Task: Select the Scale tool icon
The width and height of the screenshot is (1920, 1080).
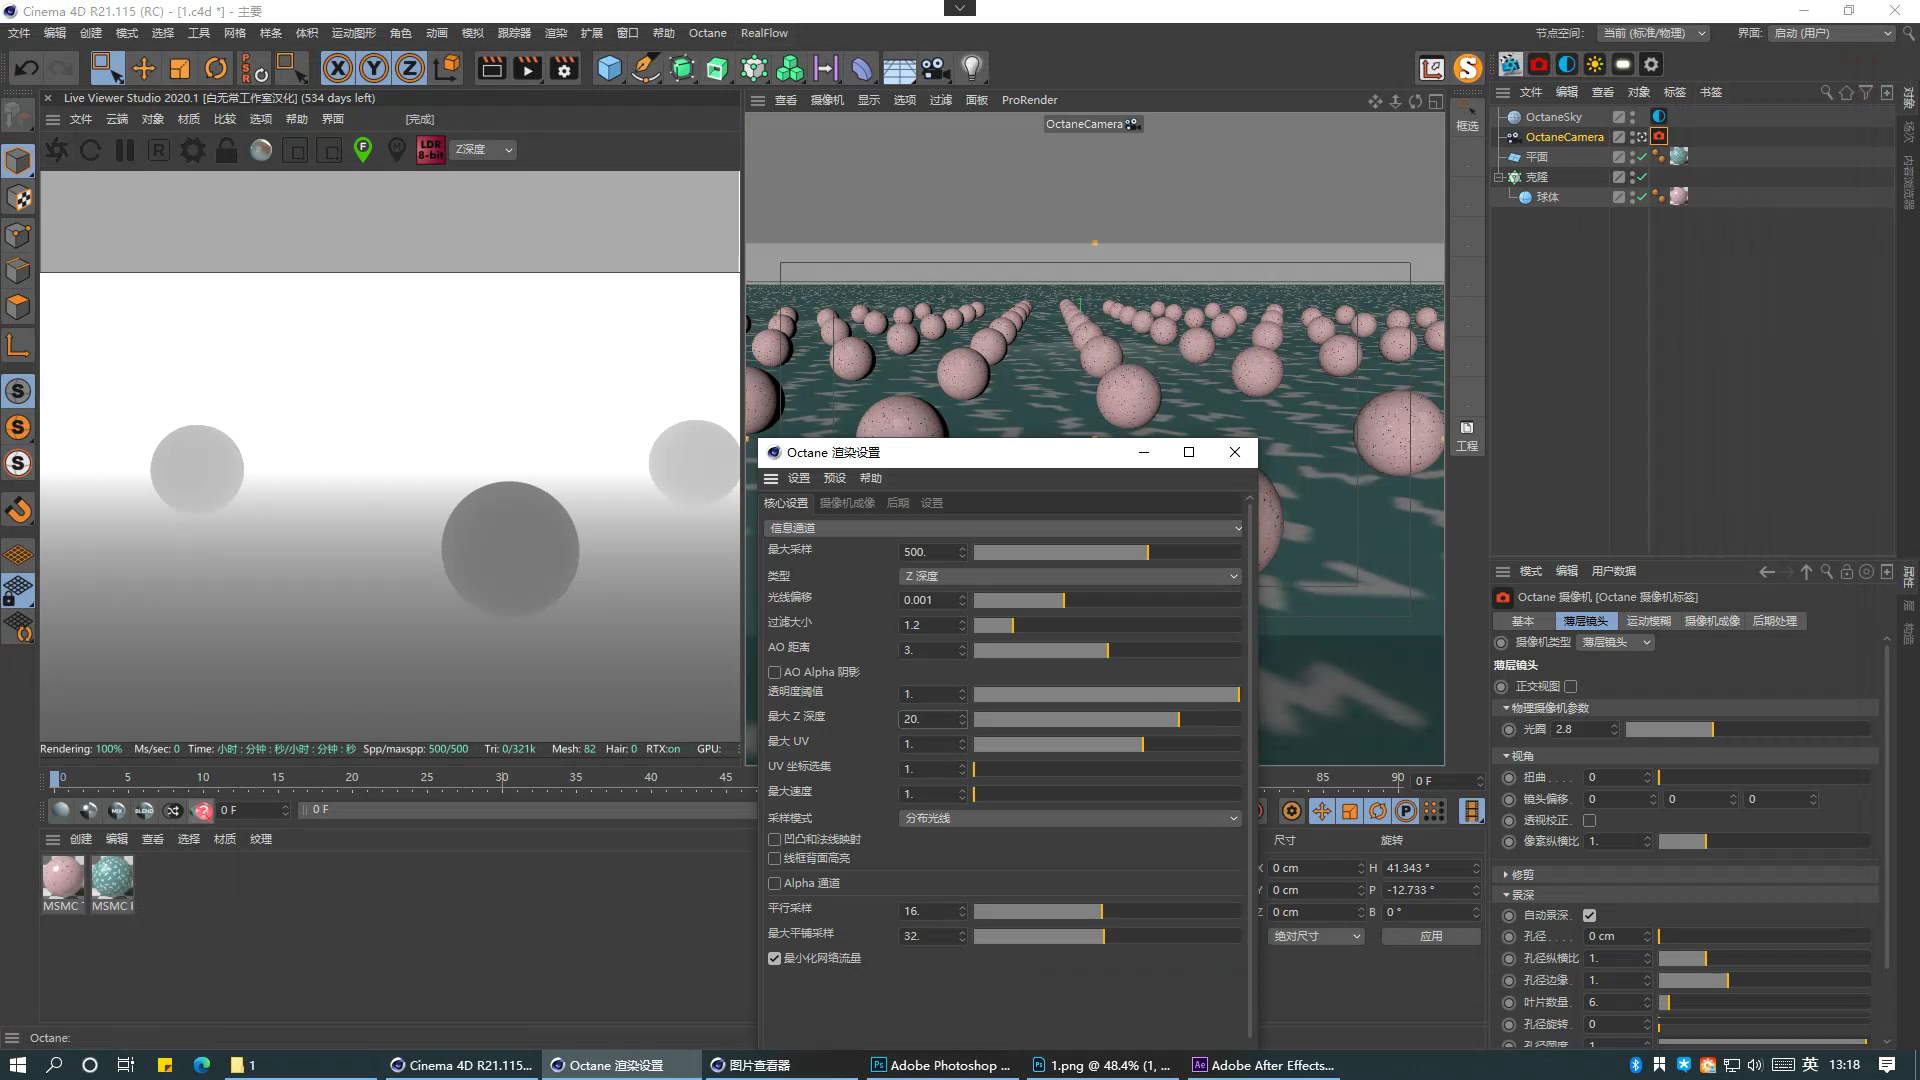Action: [x=180, y=68]
